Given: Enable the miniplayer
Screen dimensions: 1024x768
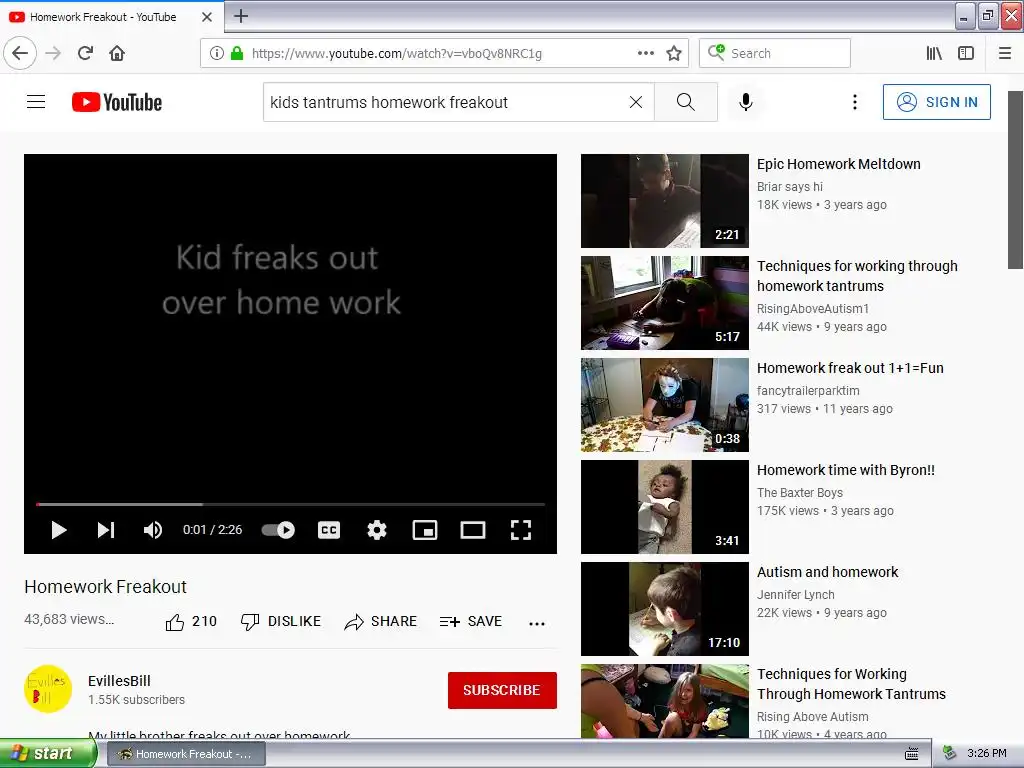Looking at the screenshot, I should (424, 530).
